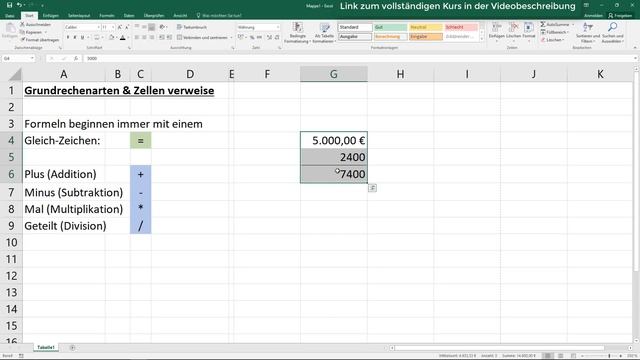Apply the Eingabe cell style
The width and height of the screenshot is (640, 360).
[x=425, y=37]
